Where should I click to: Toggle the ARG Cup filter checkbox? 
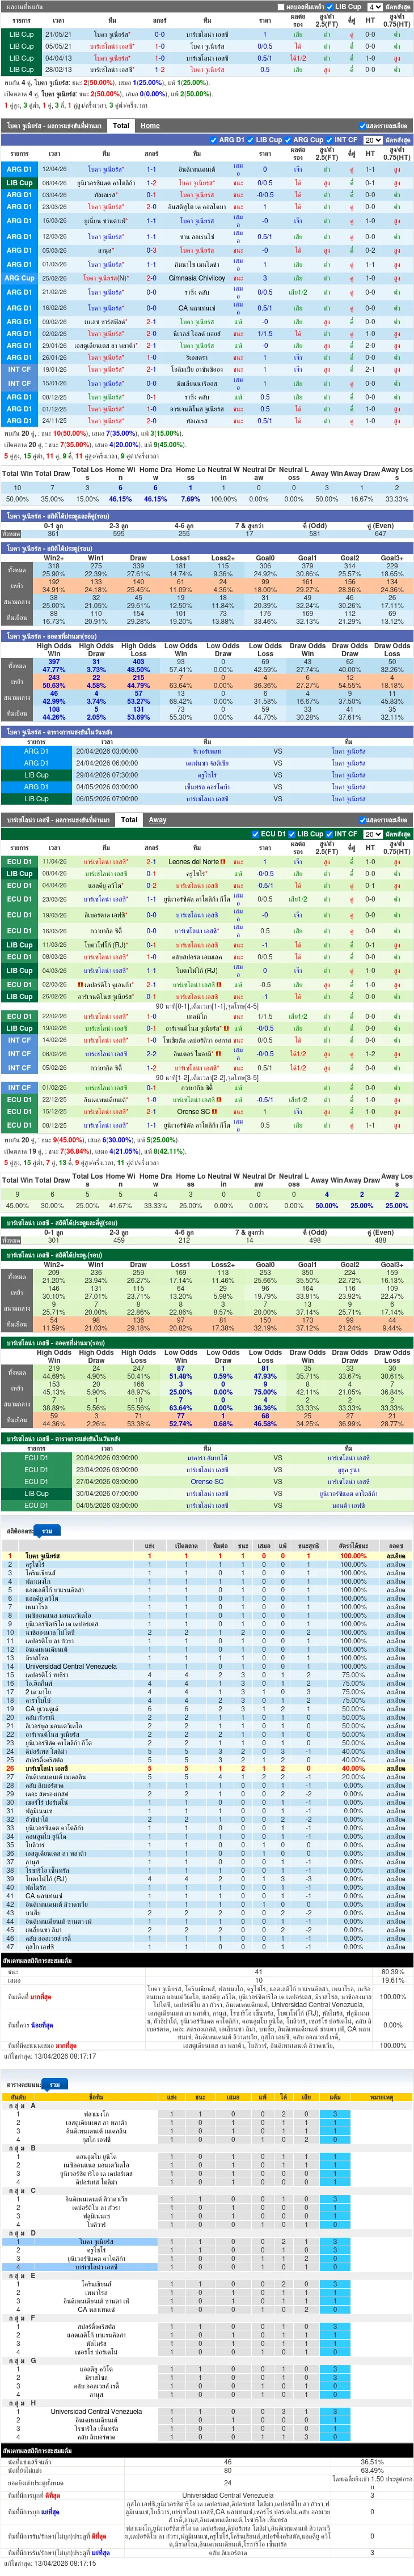pyautogui.click(x=288, y=140)
